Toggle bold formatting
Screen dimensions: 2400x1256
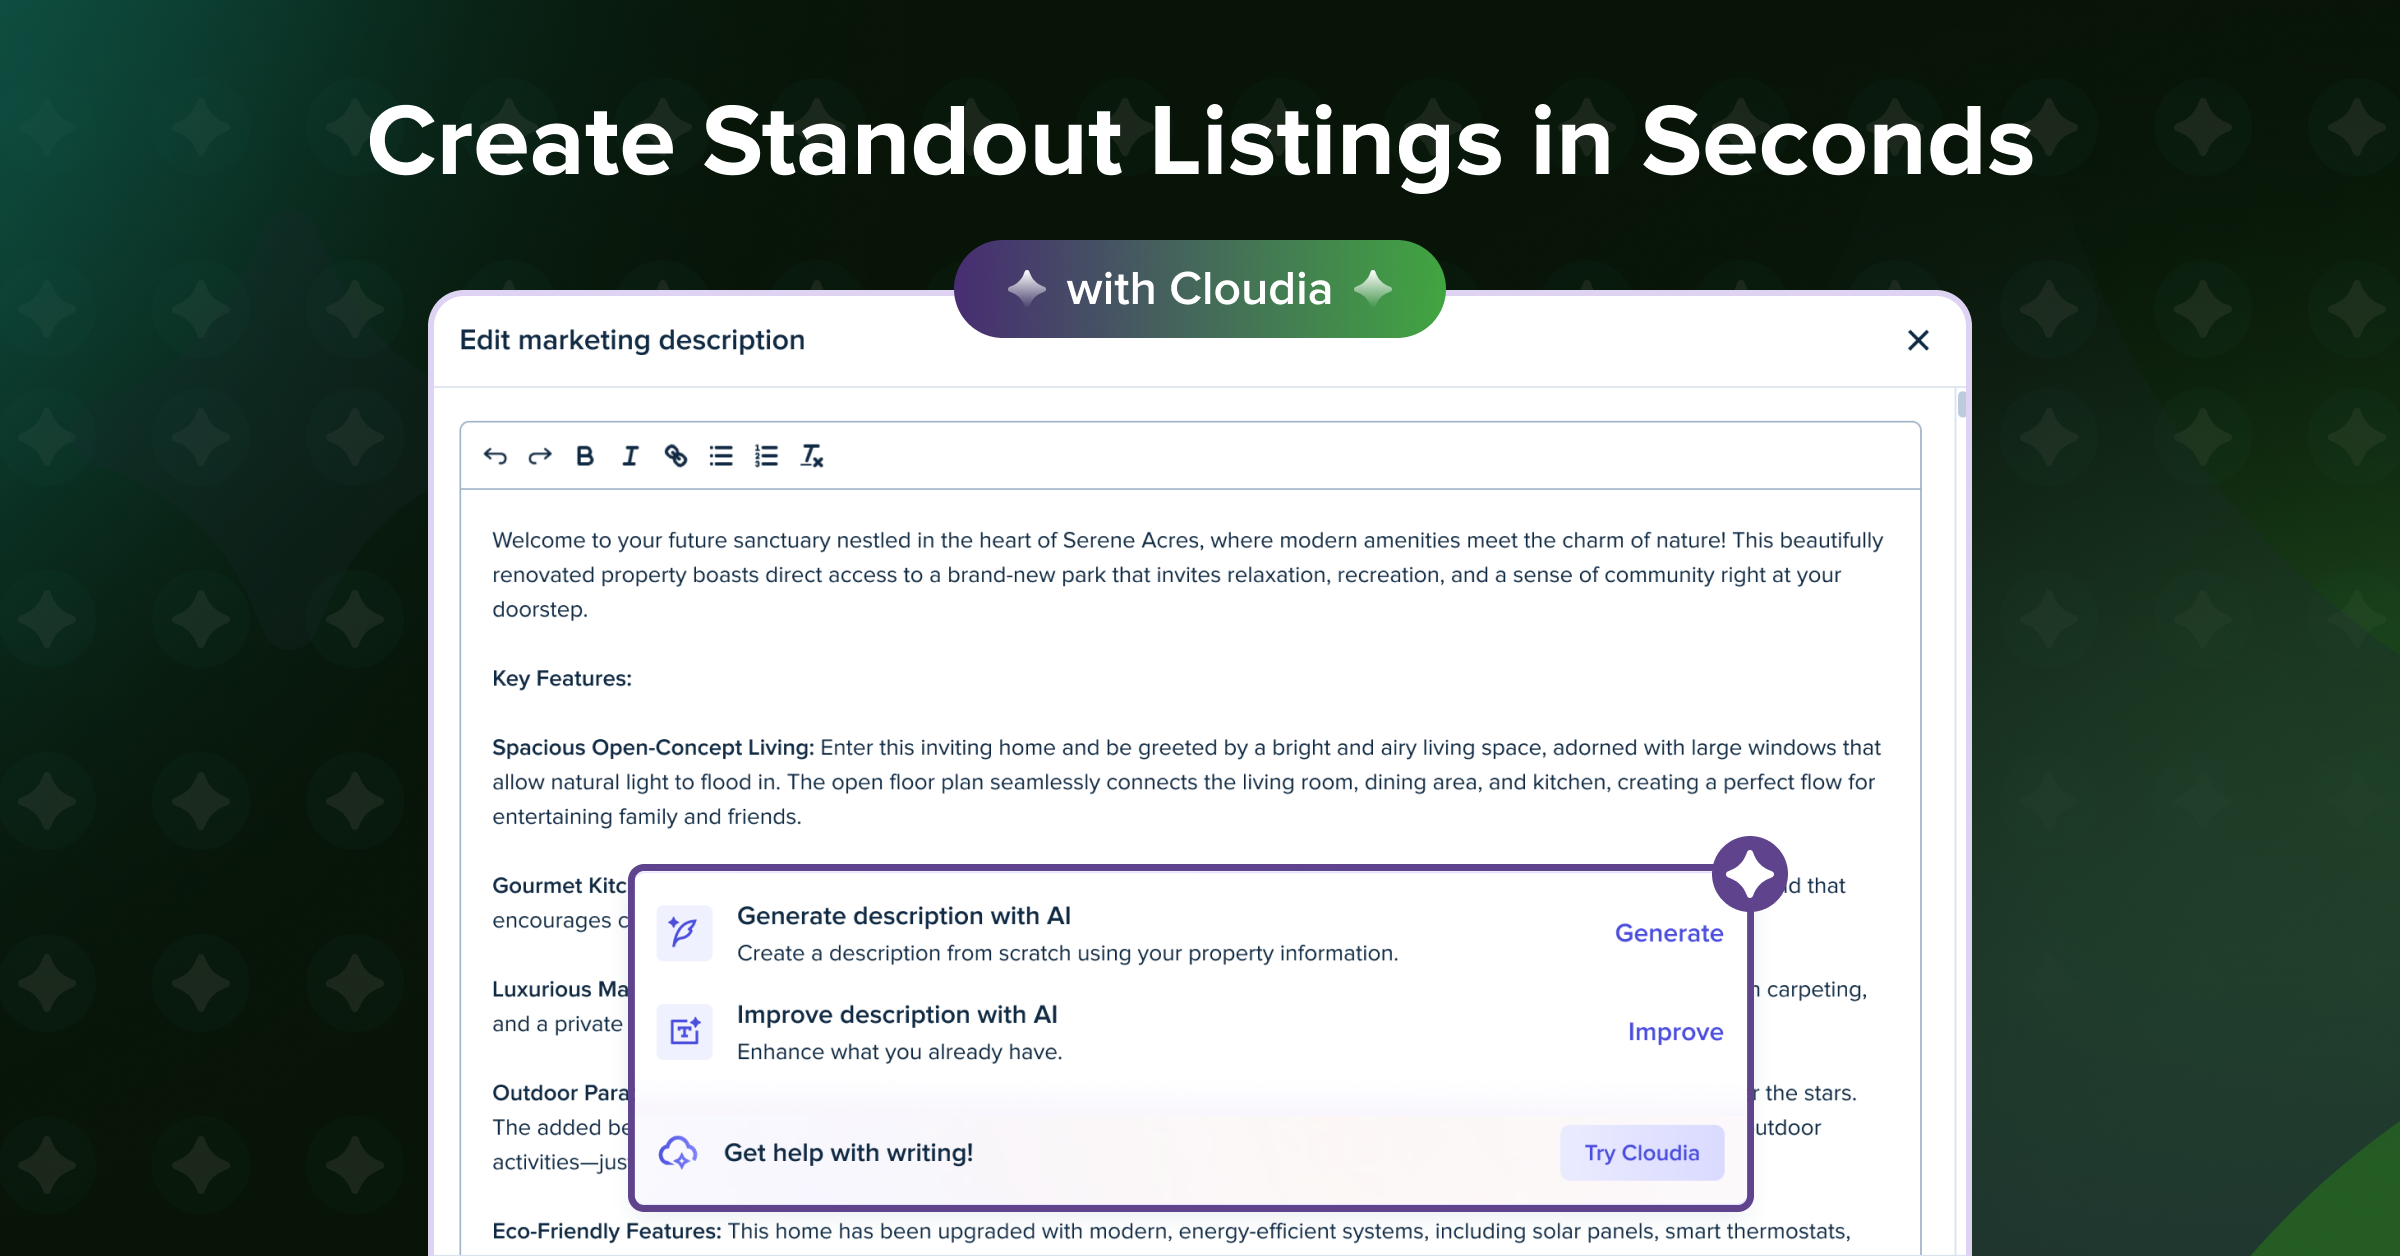(x=585, y=457)
